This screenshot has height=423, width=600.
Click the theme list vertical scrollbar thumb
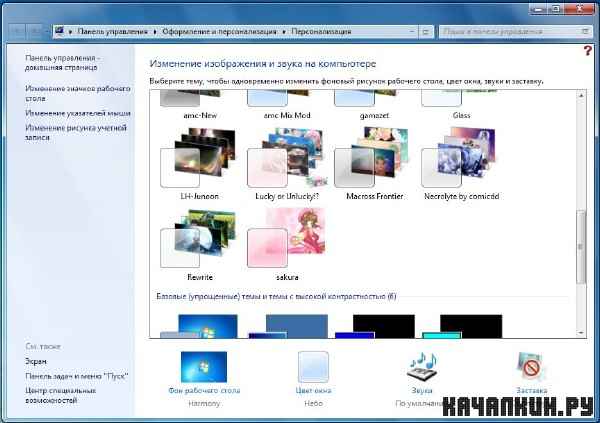[581, 247]
